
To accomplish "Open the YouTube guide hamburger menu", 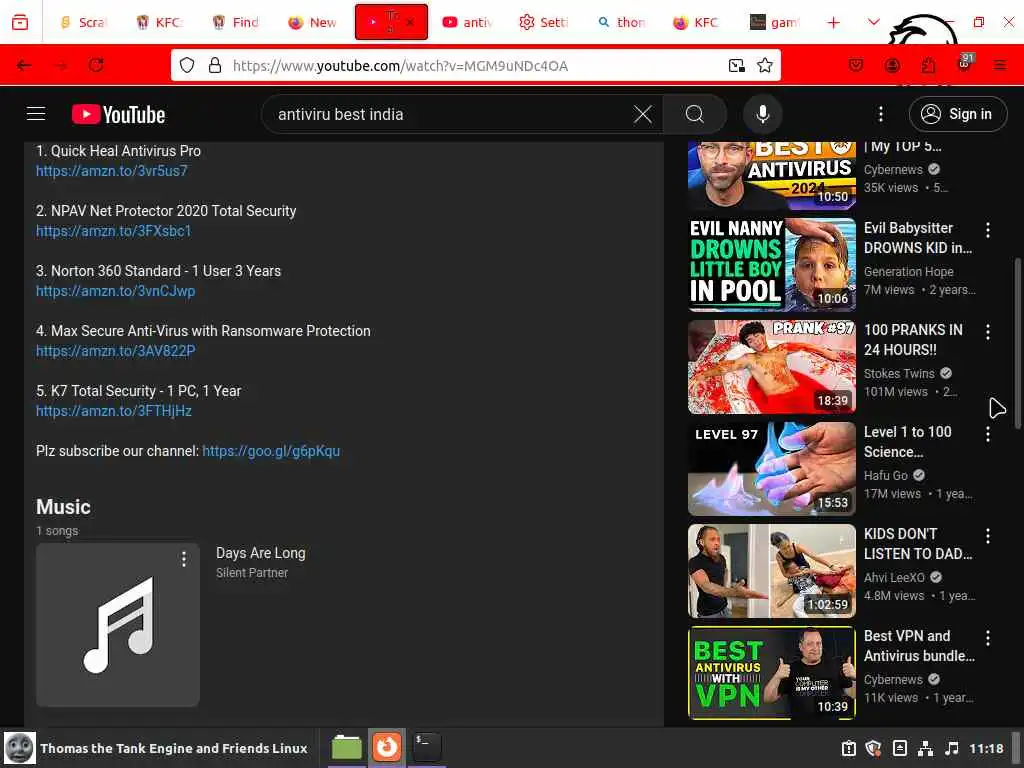I will coord(36,114).
